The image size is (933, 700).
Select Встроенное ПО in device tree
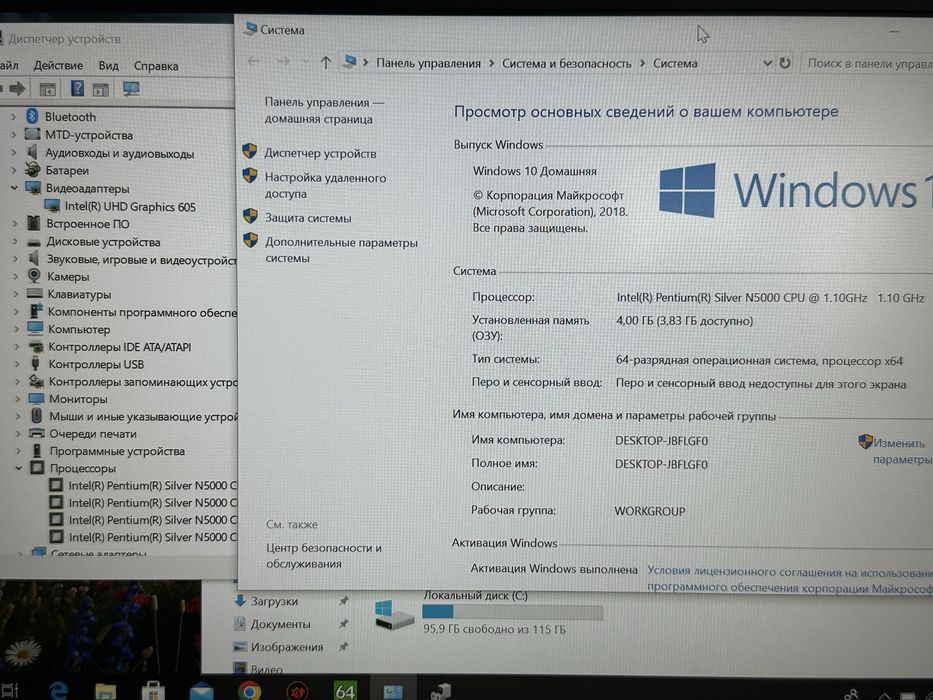(87, 224)
